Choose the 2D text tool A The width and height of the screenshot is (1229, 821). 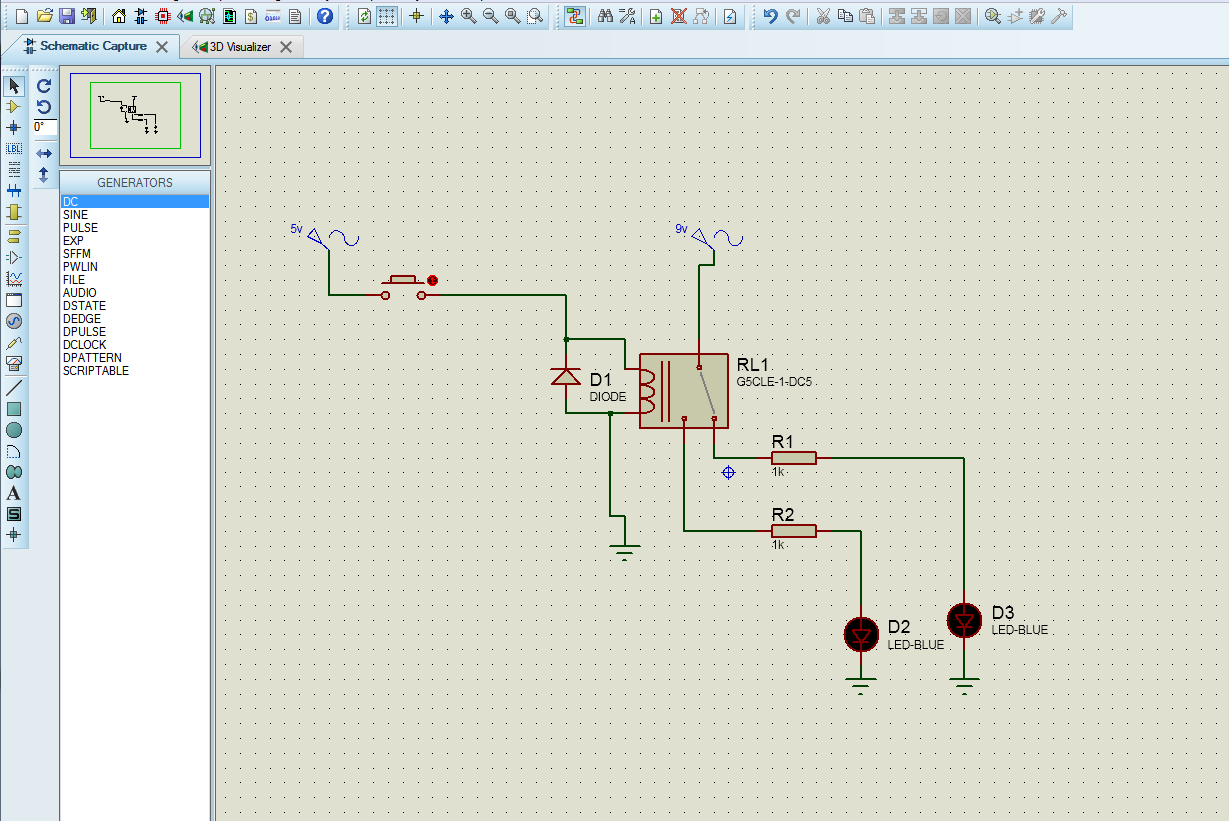click(x=14, y=493)
